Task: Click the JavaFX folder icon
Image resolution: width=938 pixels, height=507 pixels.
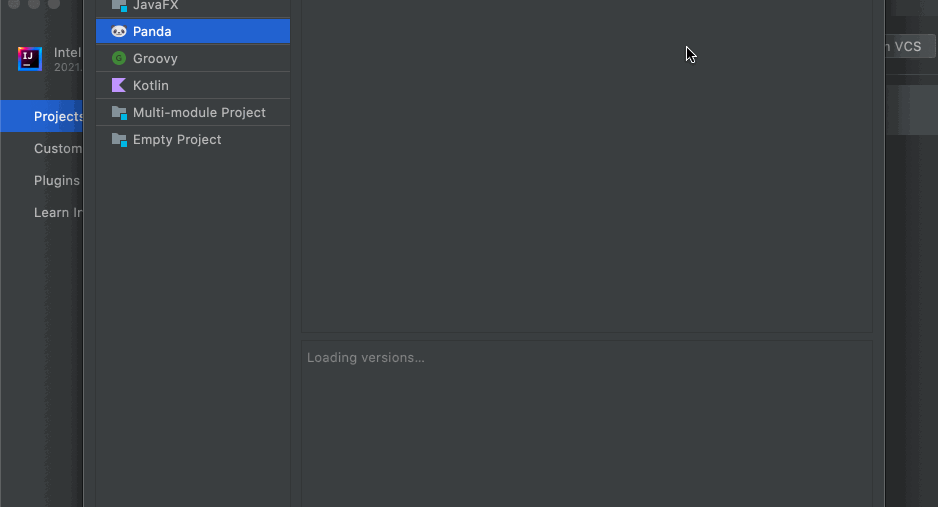Action: [x=119, y=5]
